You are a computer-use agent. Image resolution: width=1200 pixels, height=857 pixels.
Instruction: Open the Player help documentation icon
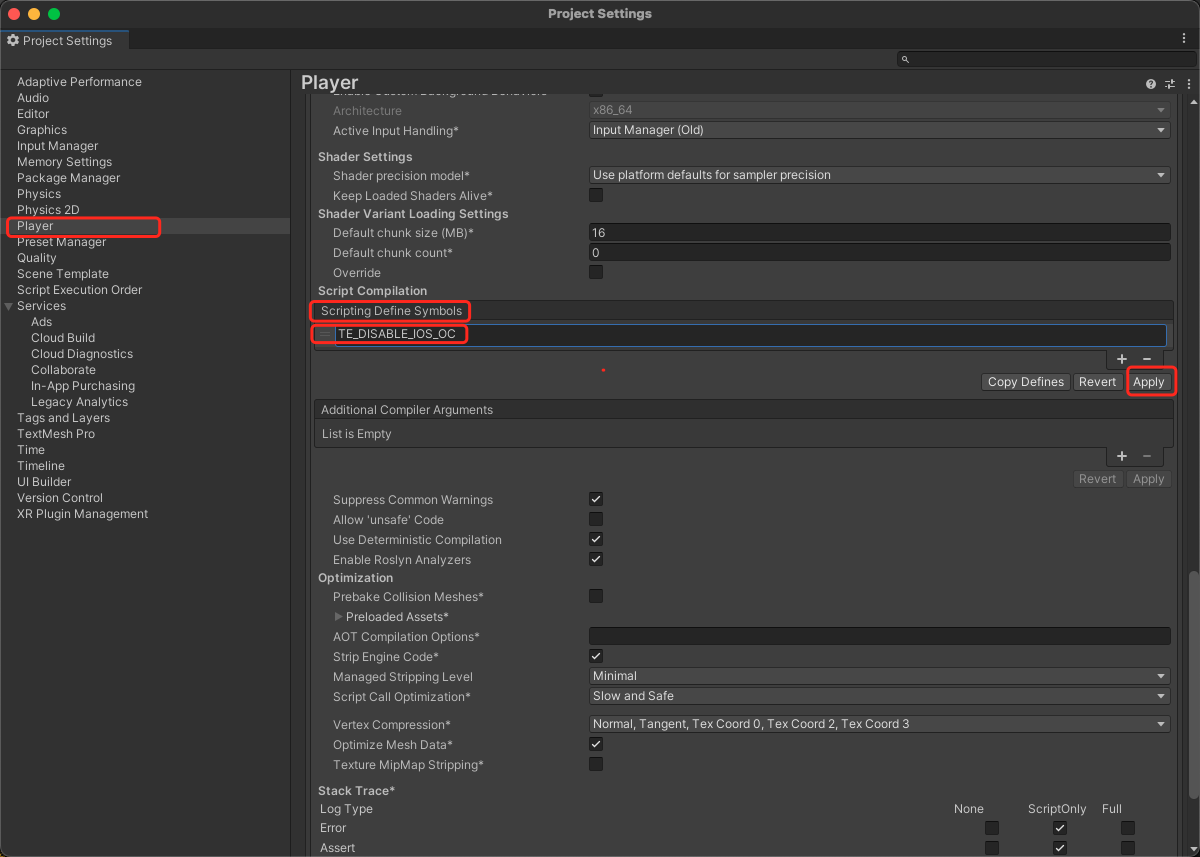pyautogui.click(x=1151, y=84)
